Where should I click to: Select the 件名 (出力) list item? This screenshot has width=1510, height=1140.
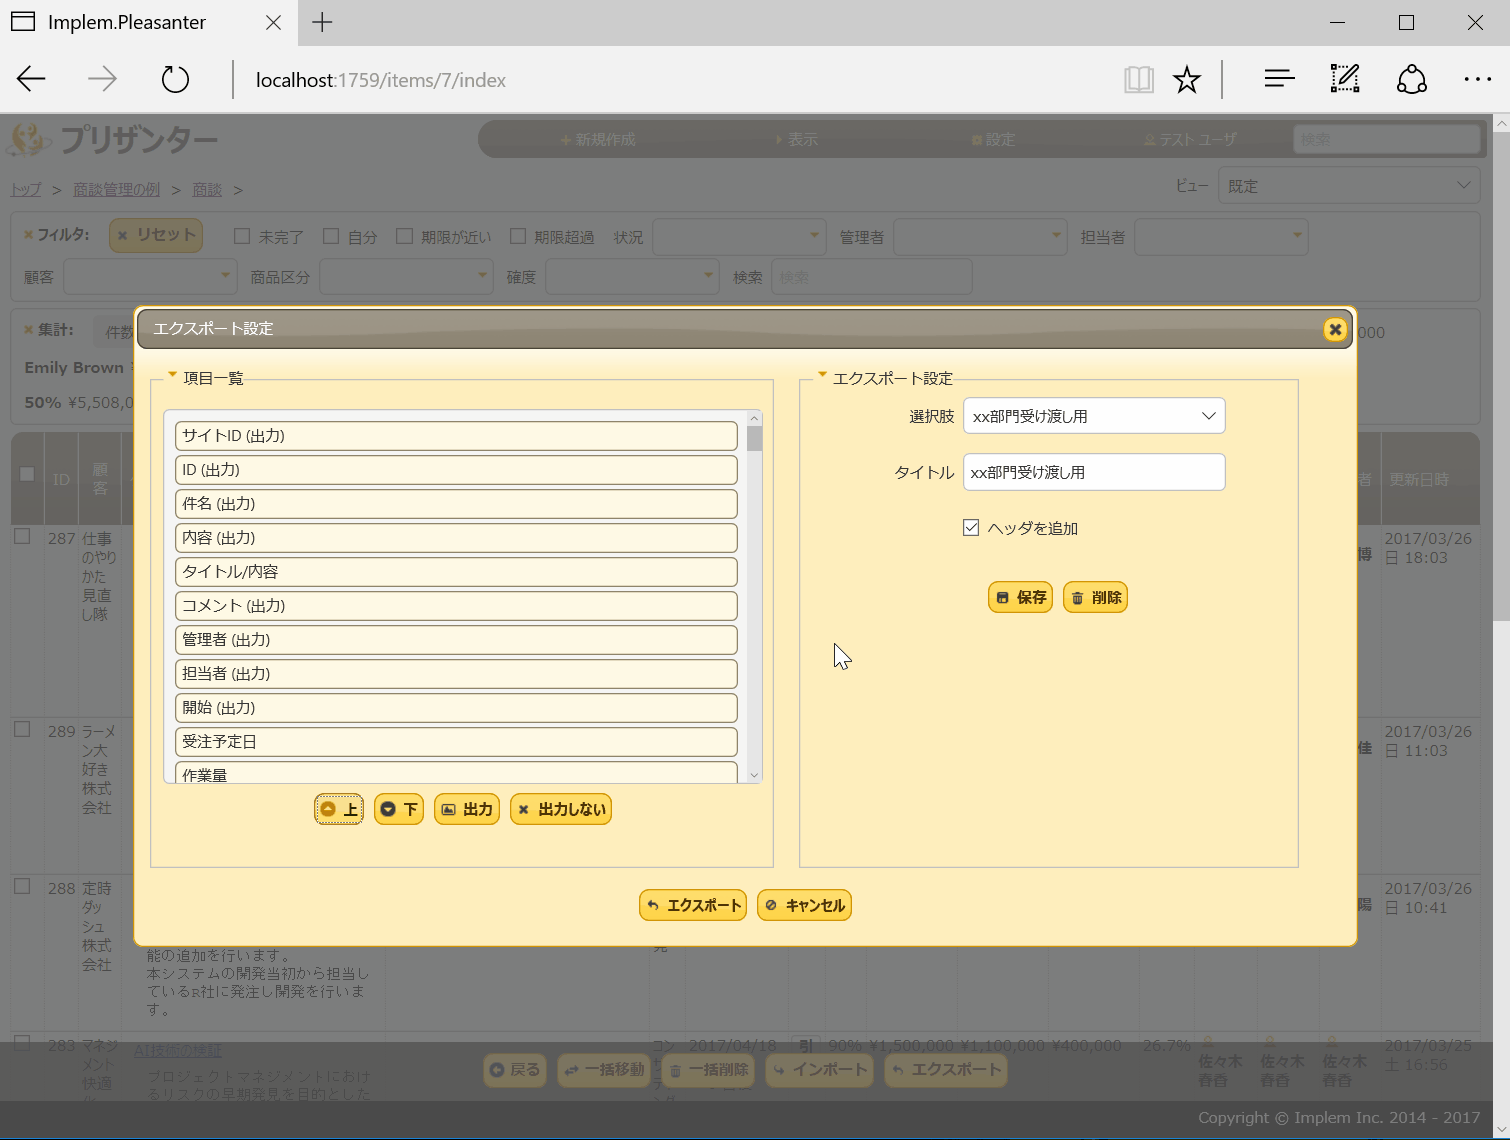456,504
